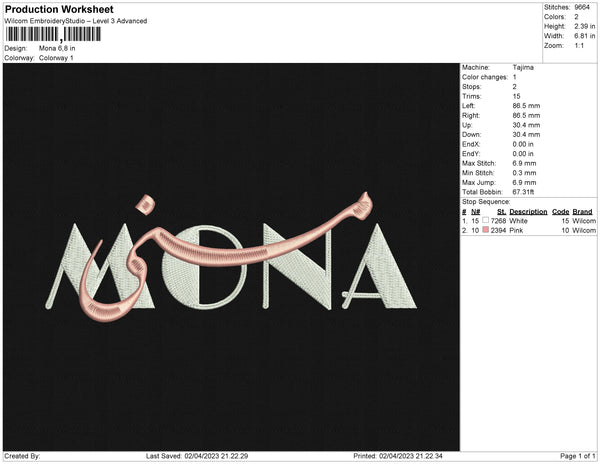Image resolution: width=600 pixels, height=464 pixels.
Task: Select 'Wilcom EmbroideryStudio – Level 3 Advanced' text
Action: coord(76,21)
